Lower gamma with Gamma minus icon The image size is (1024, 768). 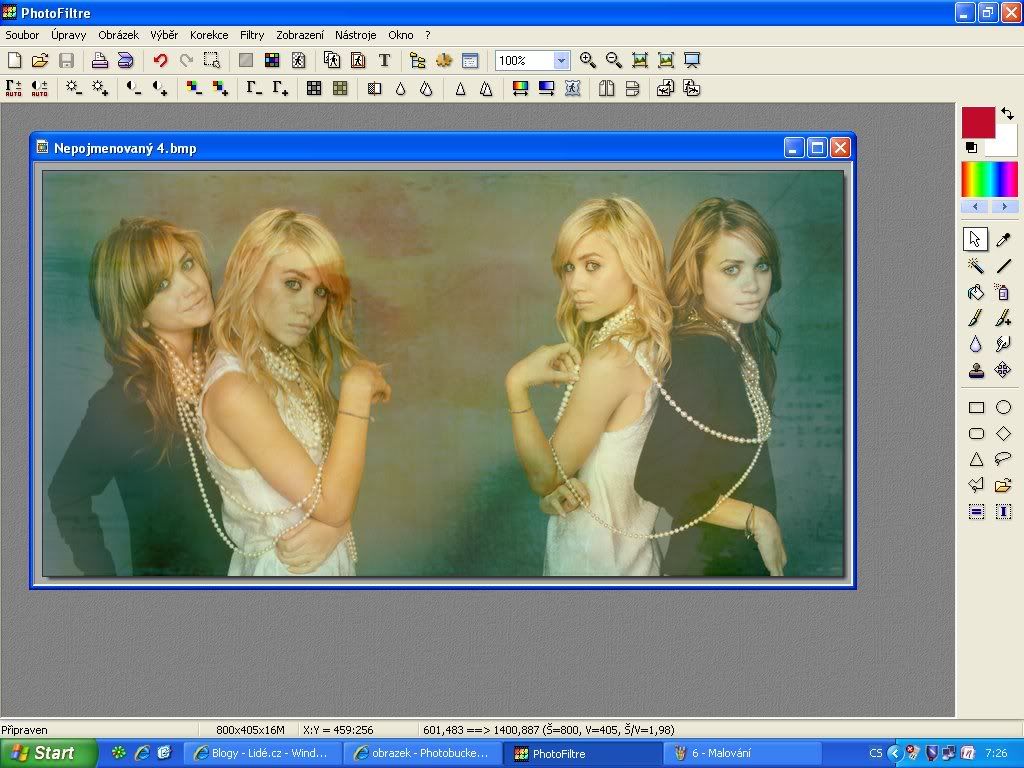254,88
